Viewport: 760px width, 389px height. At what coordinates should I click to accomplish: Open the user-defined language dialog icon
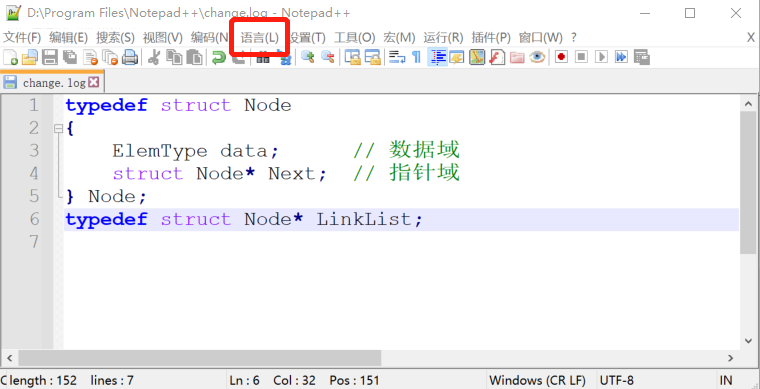pyautogui.click(x=457, y=57)
